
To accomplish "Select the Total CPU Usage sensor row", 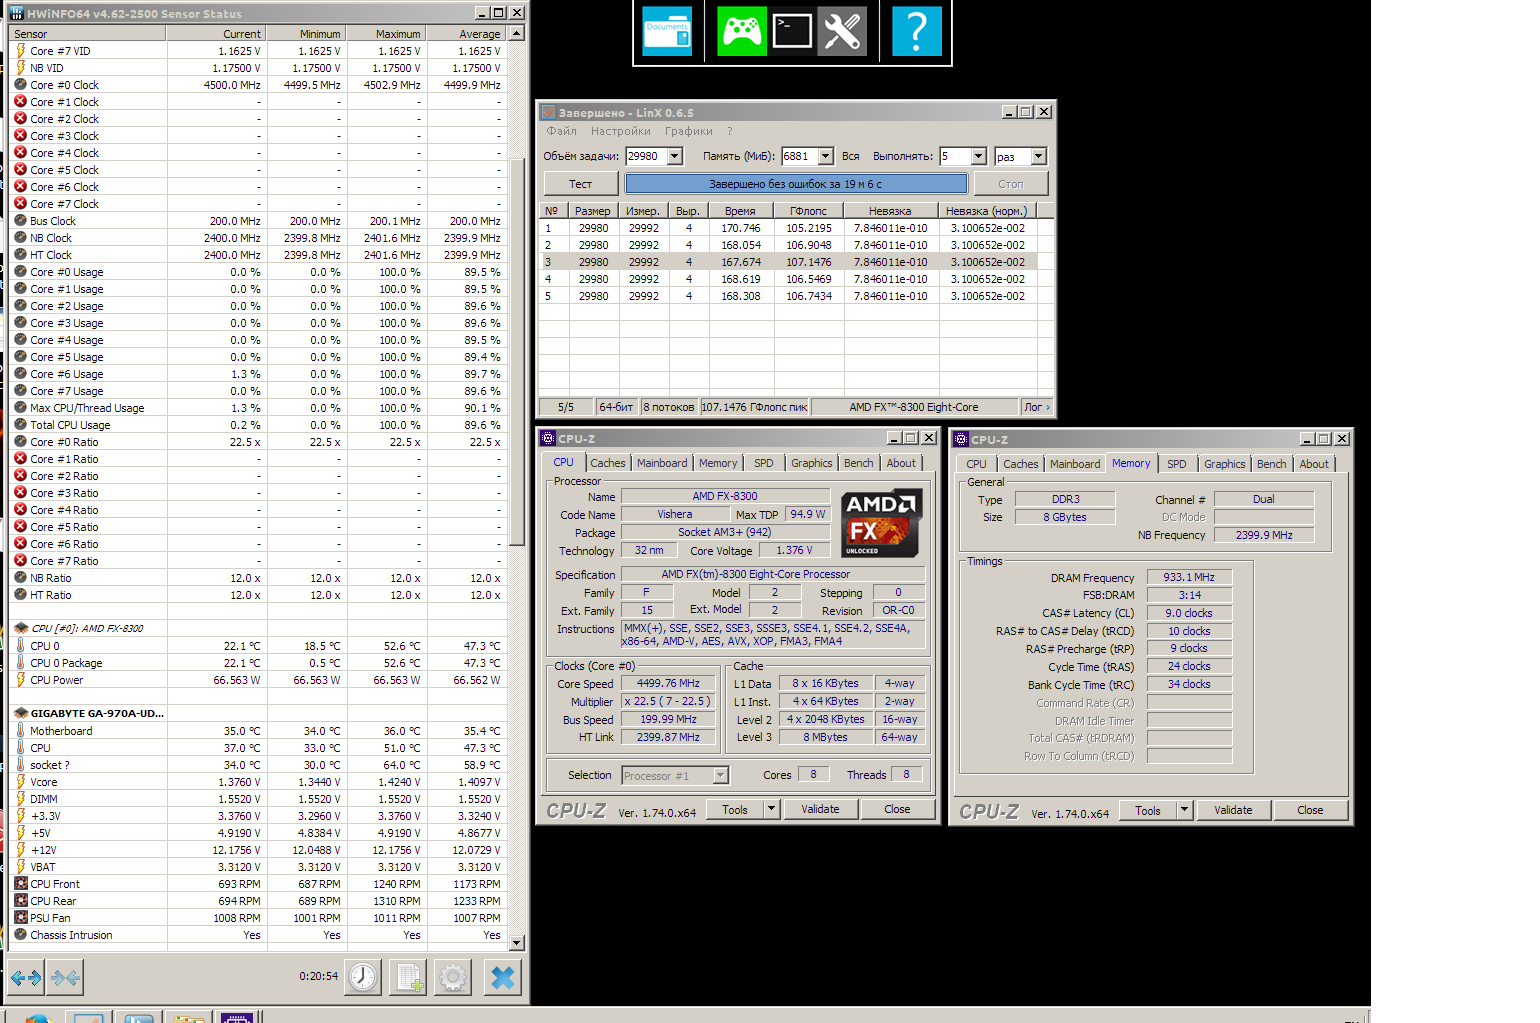I will pyautogui.click(x=258, y=425).
